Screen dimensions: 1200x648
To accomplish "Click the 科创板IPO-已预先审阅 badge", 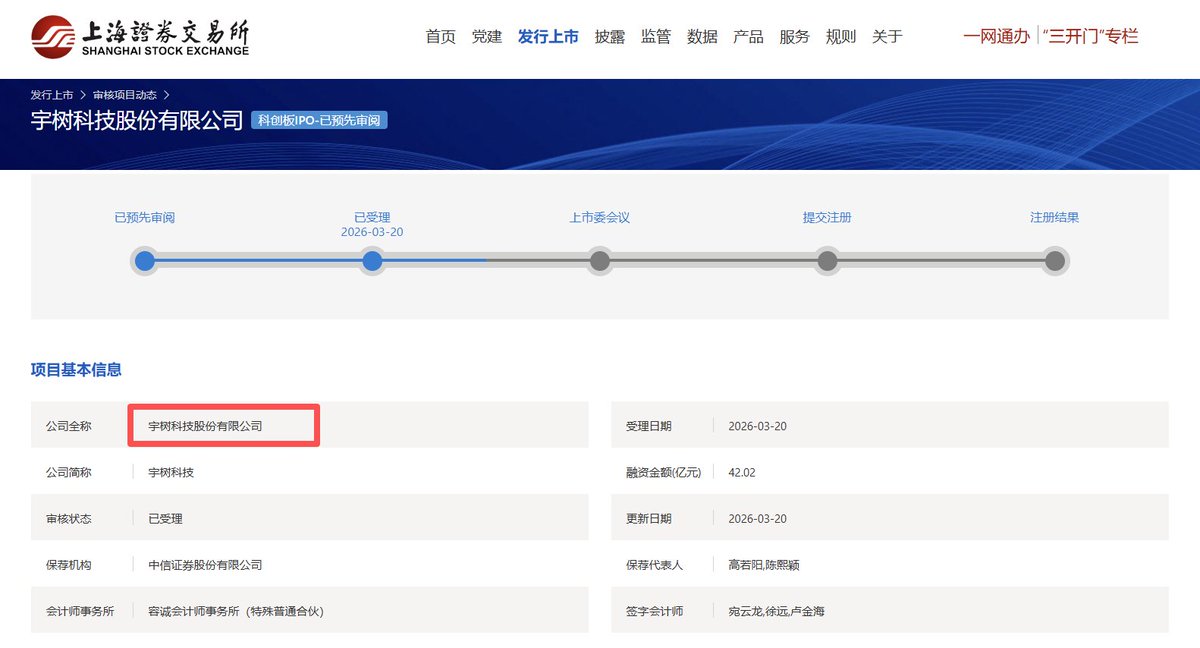I will coord(319,120).
